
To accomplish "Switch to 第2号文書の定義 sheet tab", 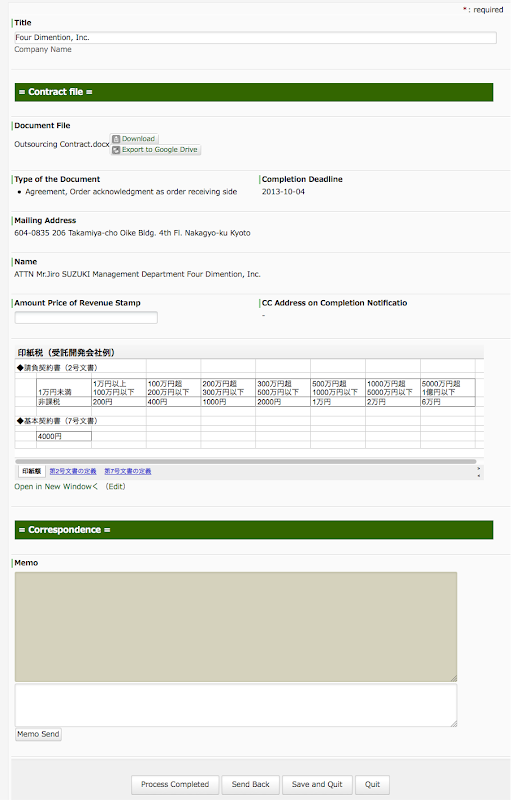I will [x=73, y=471].
